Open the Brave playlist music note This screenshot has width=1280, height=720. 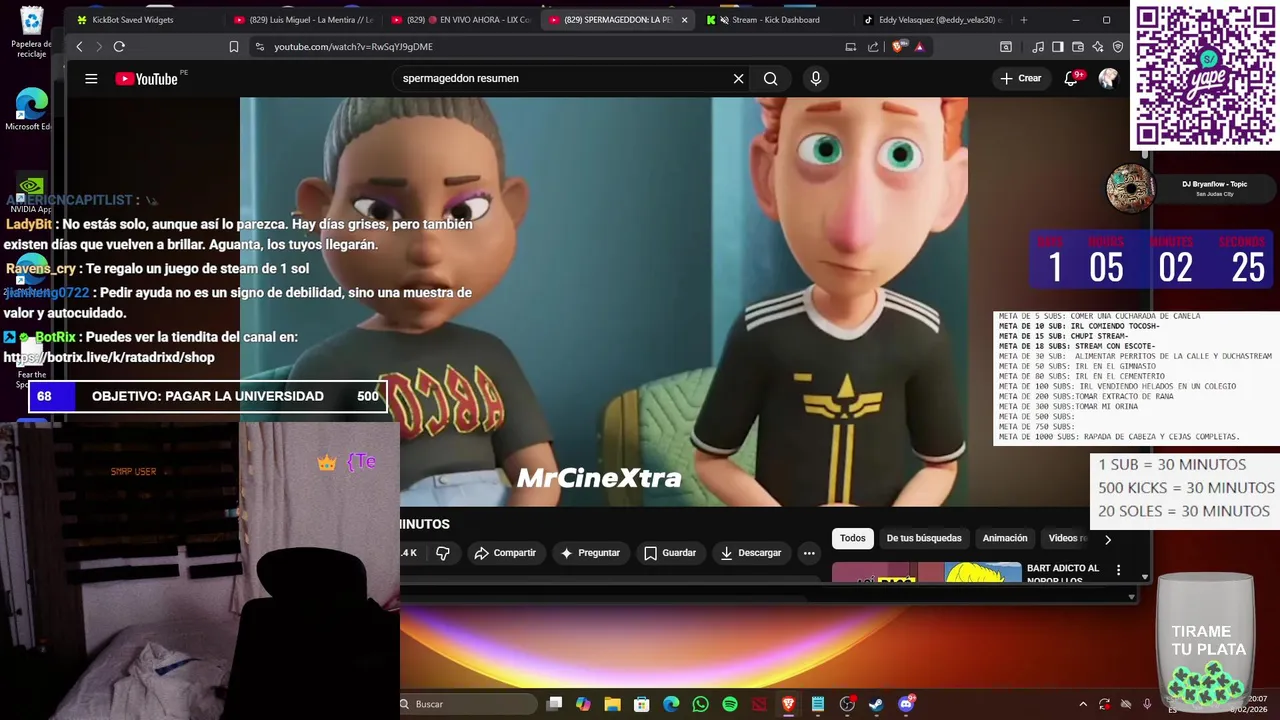click(1038, 47)
